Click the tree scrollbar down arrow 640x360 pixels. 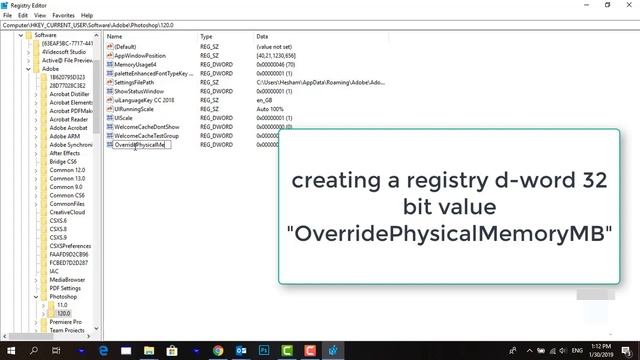click(x=96, y=328)
